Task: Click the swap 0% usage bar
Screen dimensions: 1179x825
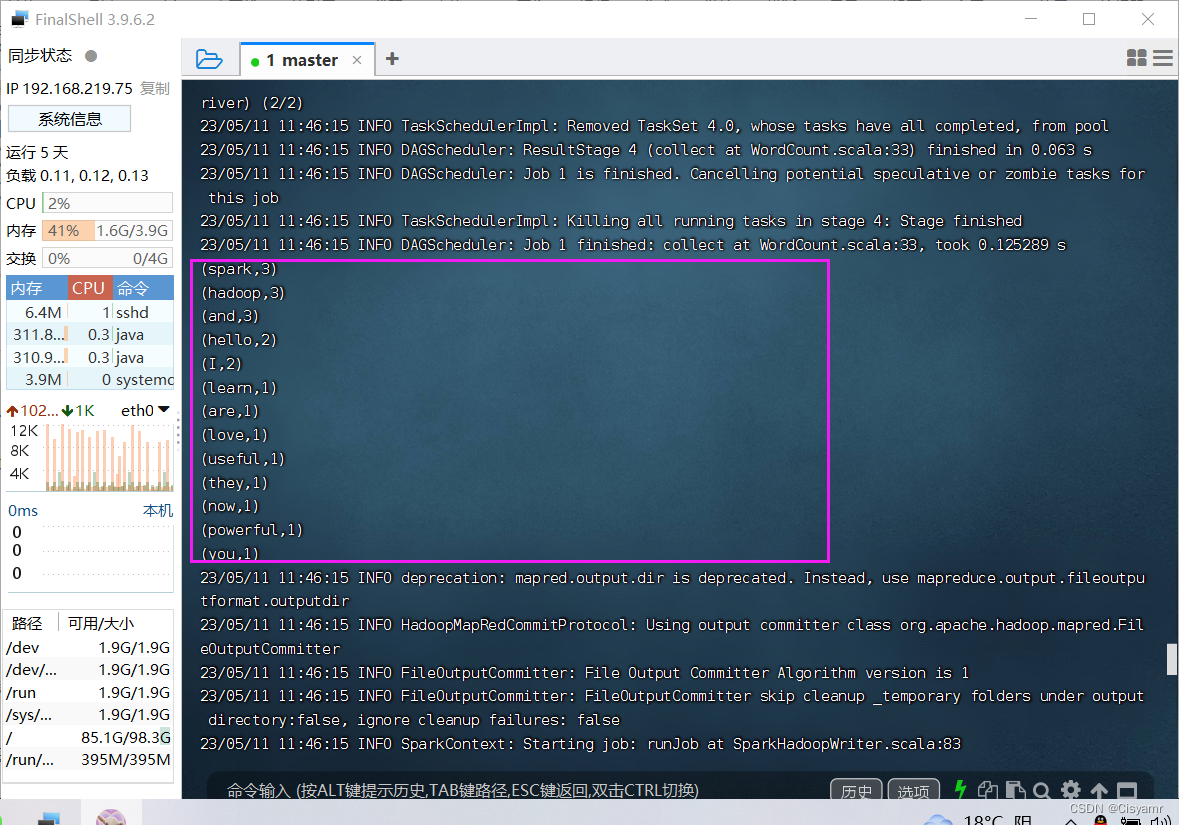Action: click(108, 259)
